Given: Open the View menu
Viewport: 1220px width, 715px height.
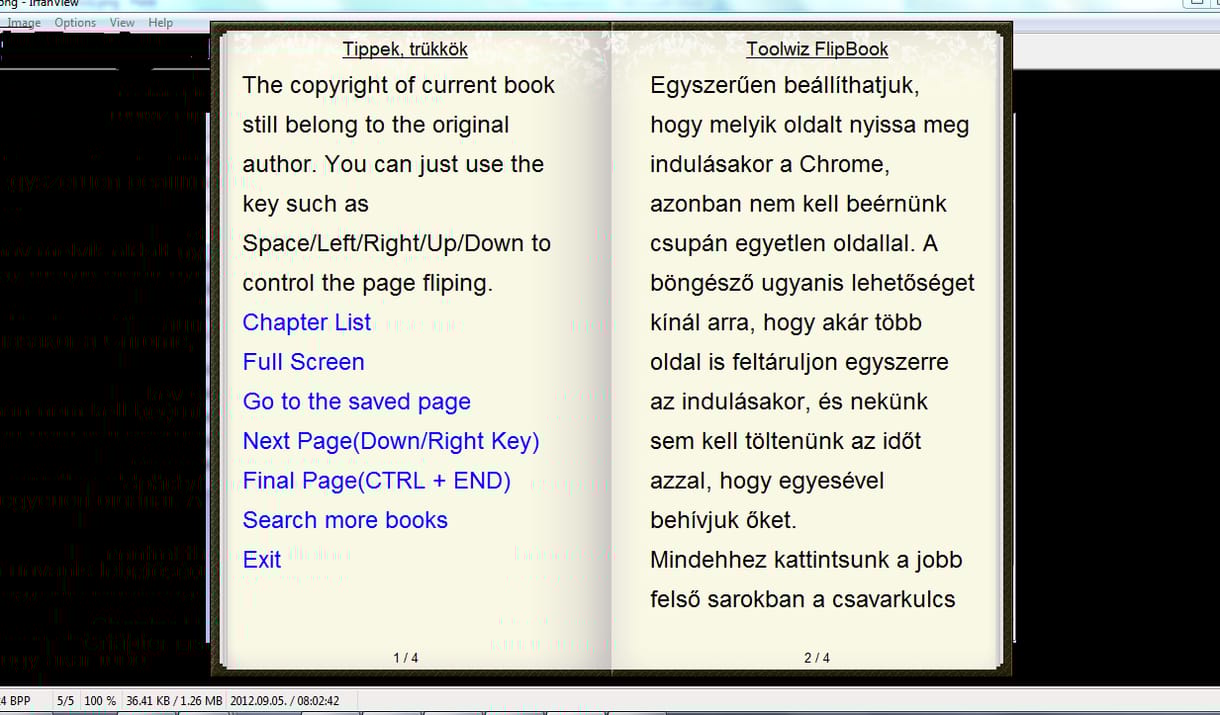Looking at the screenshot, I should 122,22.
